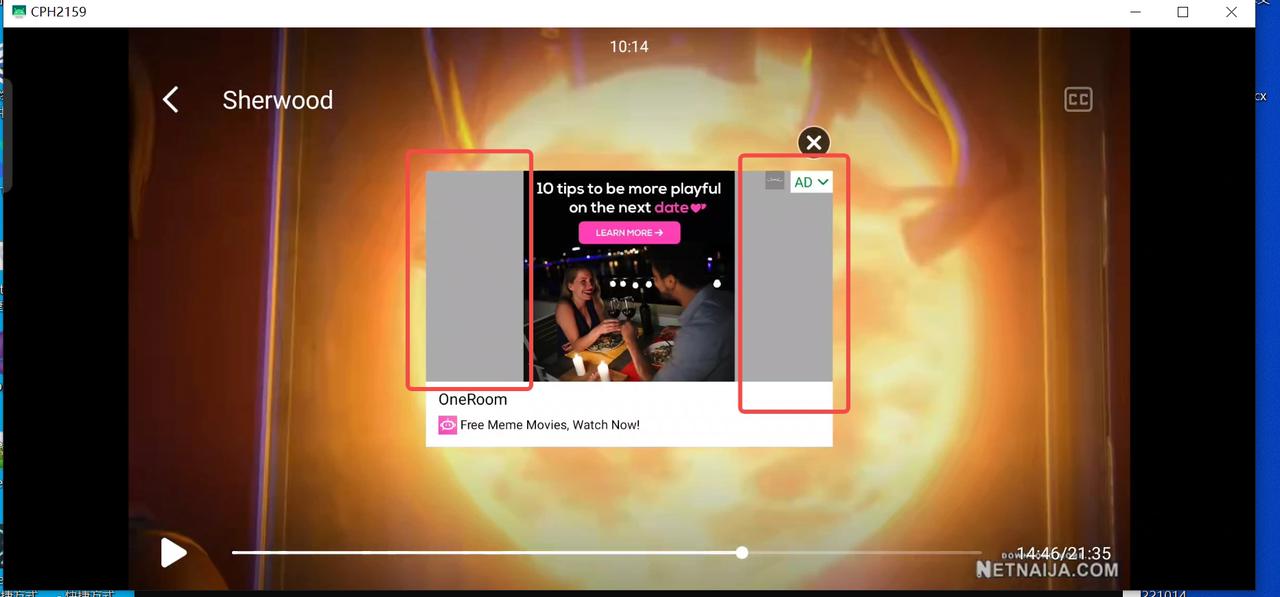Close the ad with the X icon
Screen dimensions: 1280x597
point(814,143)
